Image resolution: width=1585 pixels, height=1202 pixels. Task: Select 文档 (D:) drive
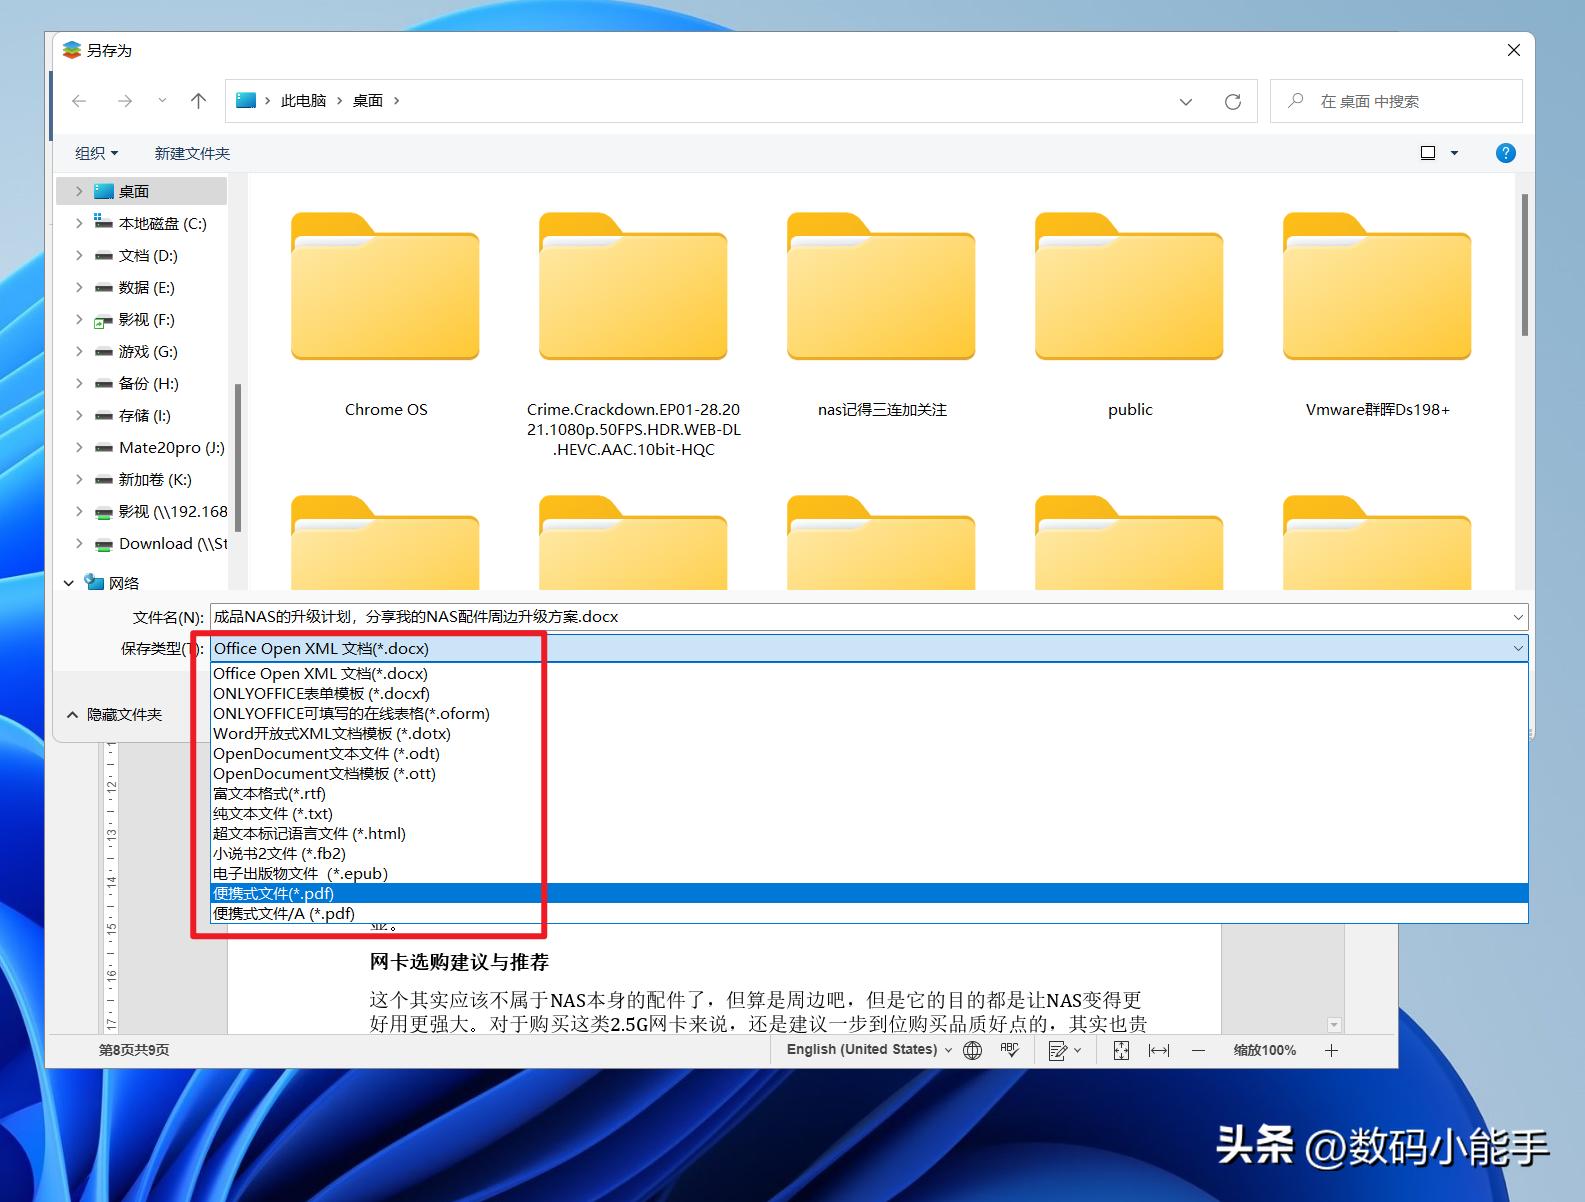coord(148,255)
